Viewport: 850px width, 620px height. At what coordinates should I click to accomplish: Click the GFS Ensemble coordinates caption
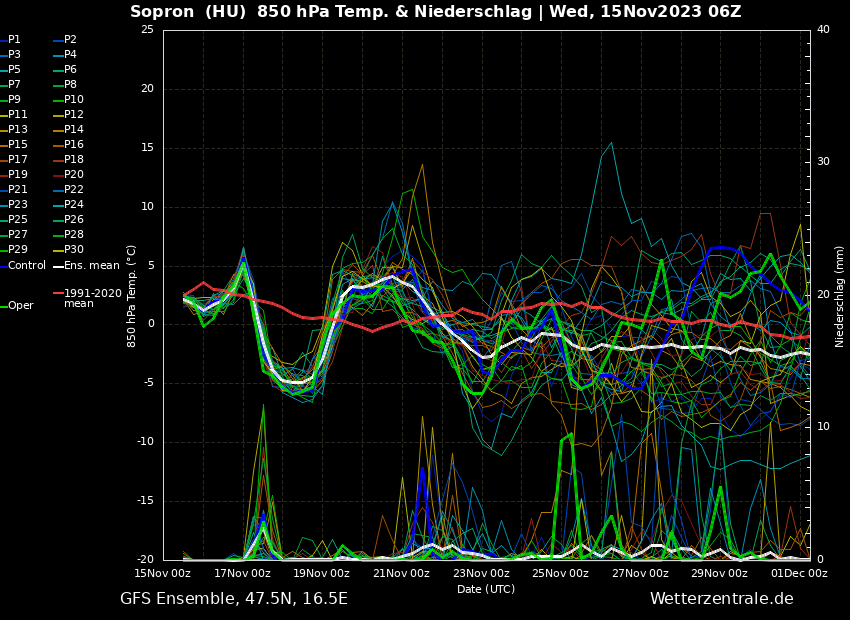click(x=234, y=599)
